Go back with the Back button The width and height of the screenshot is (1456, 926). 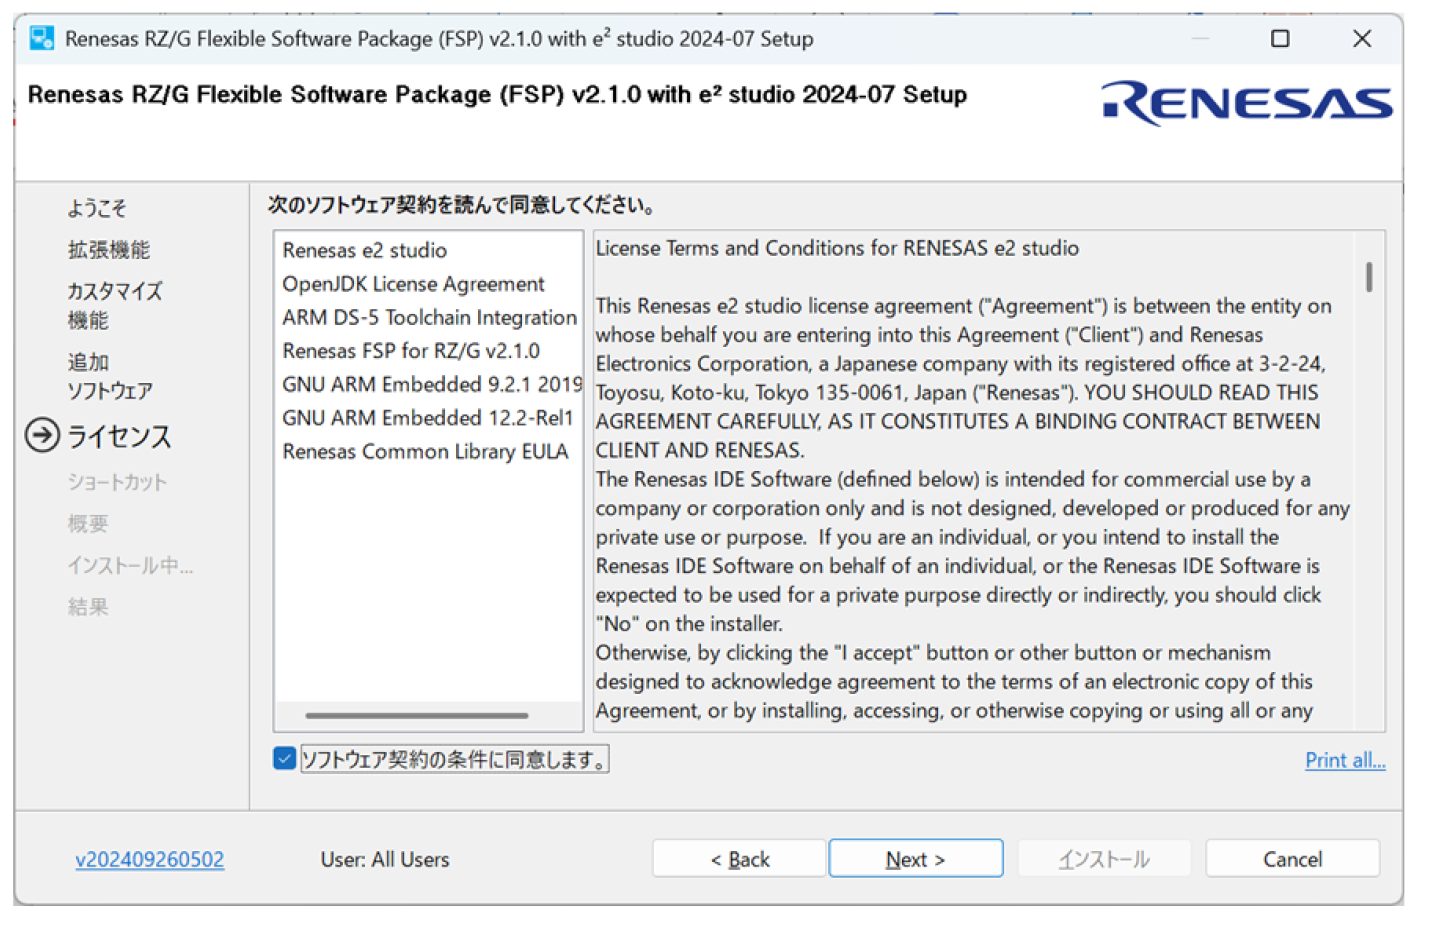739,859
